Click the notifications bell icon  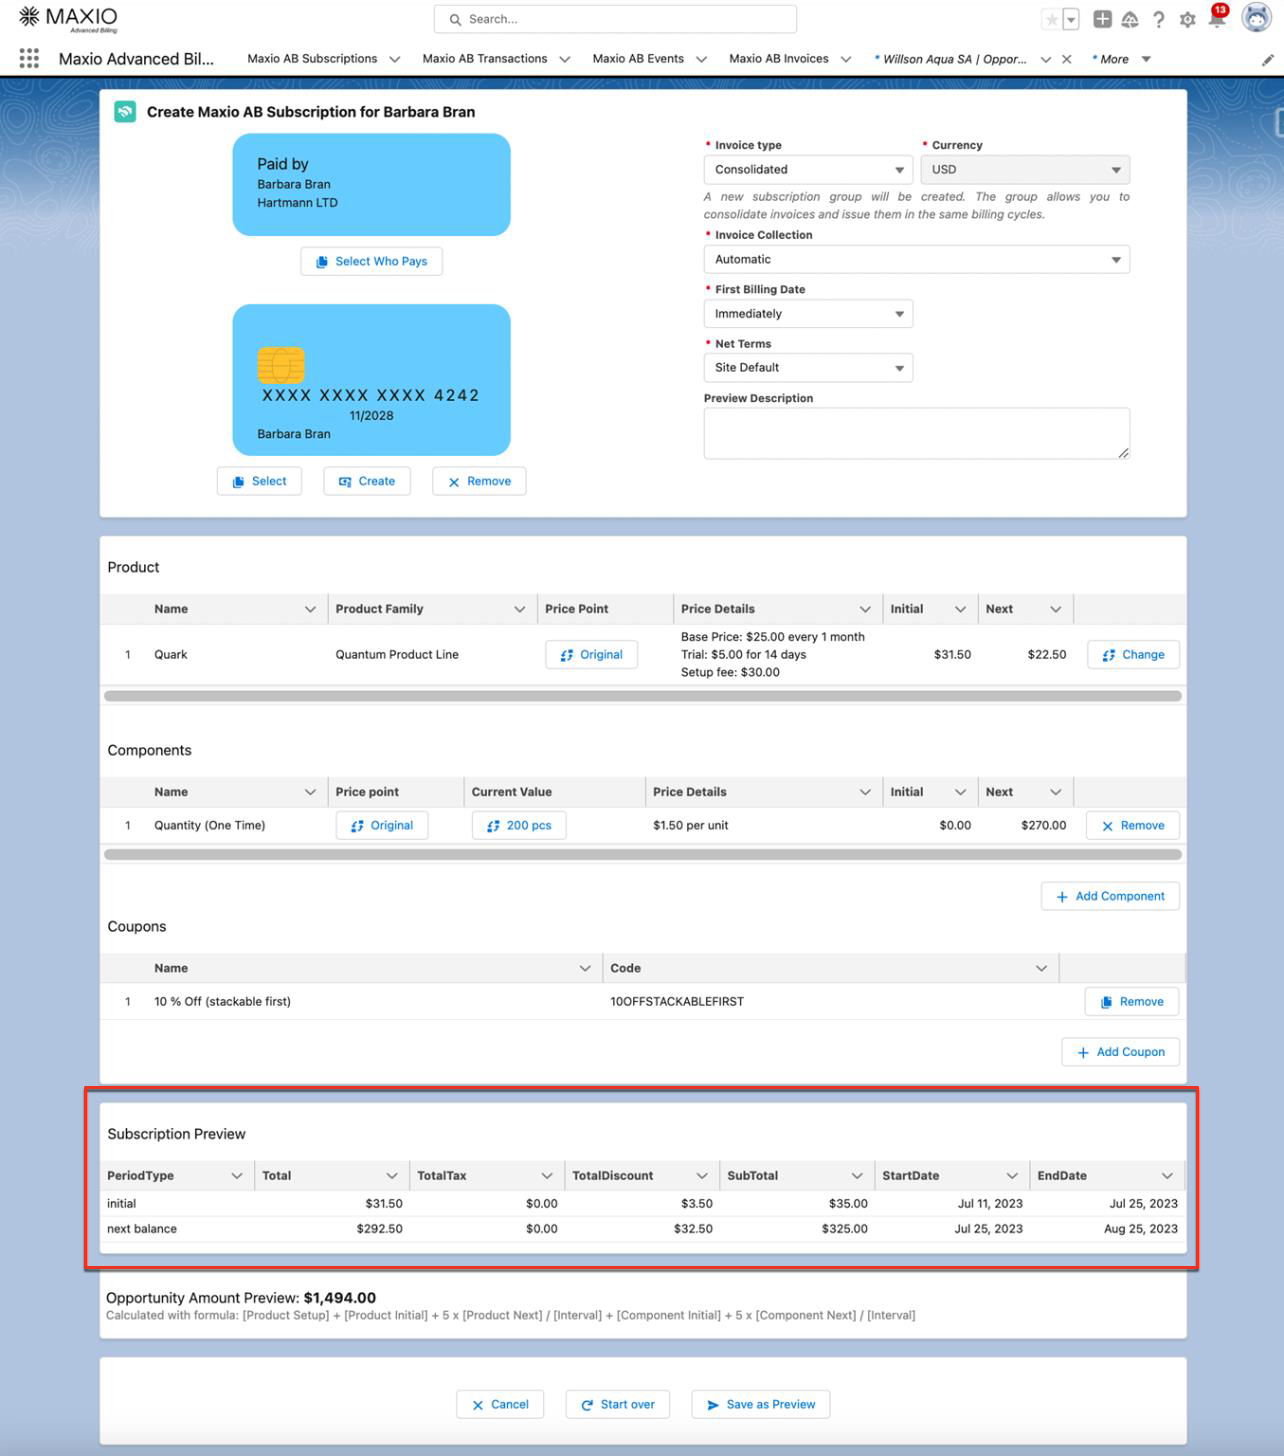pos(1216,20)
